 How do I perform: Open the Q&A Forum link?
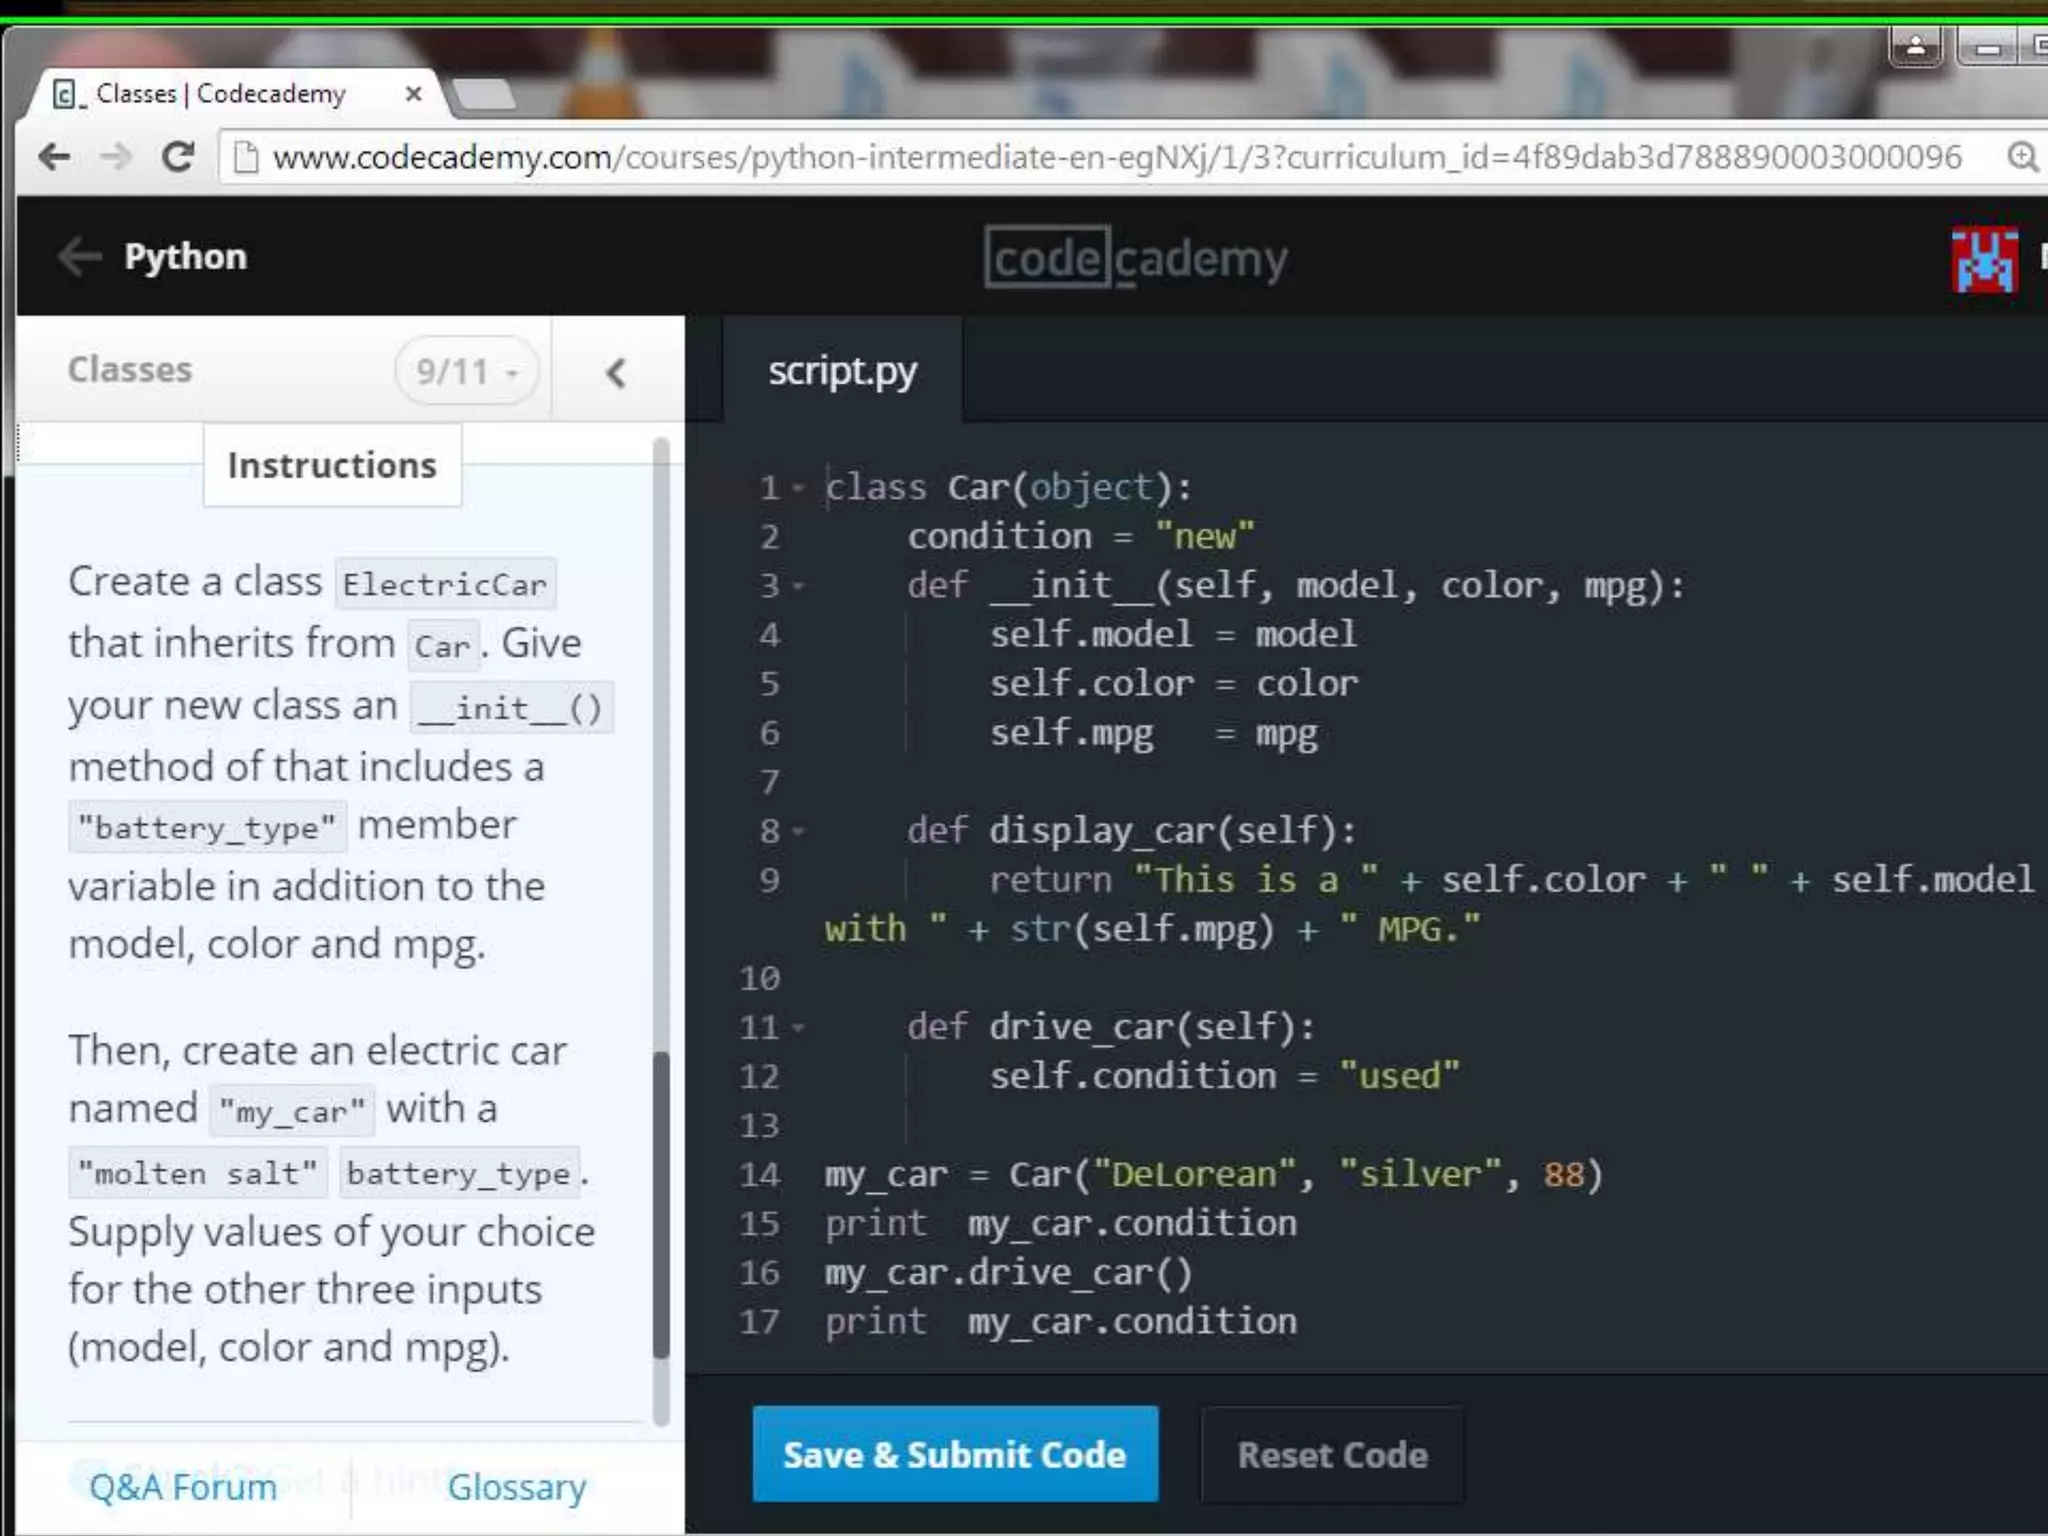tap(183, 1487)
